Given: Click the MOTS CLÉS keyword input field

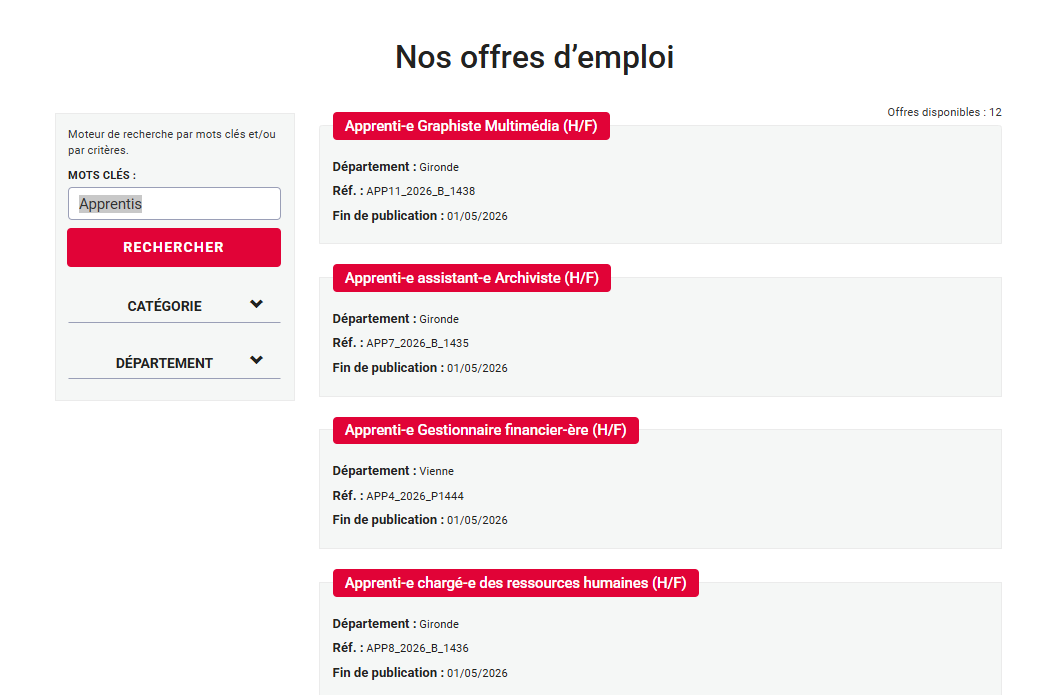Looking at the screenshot, I should [x=173, y=203].
